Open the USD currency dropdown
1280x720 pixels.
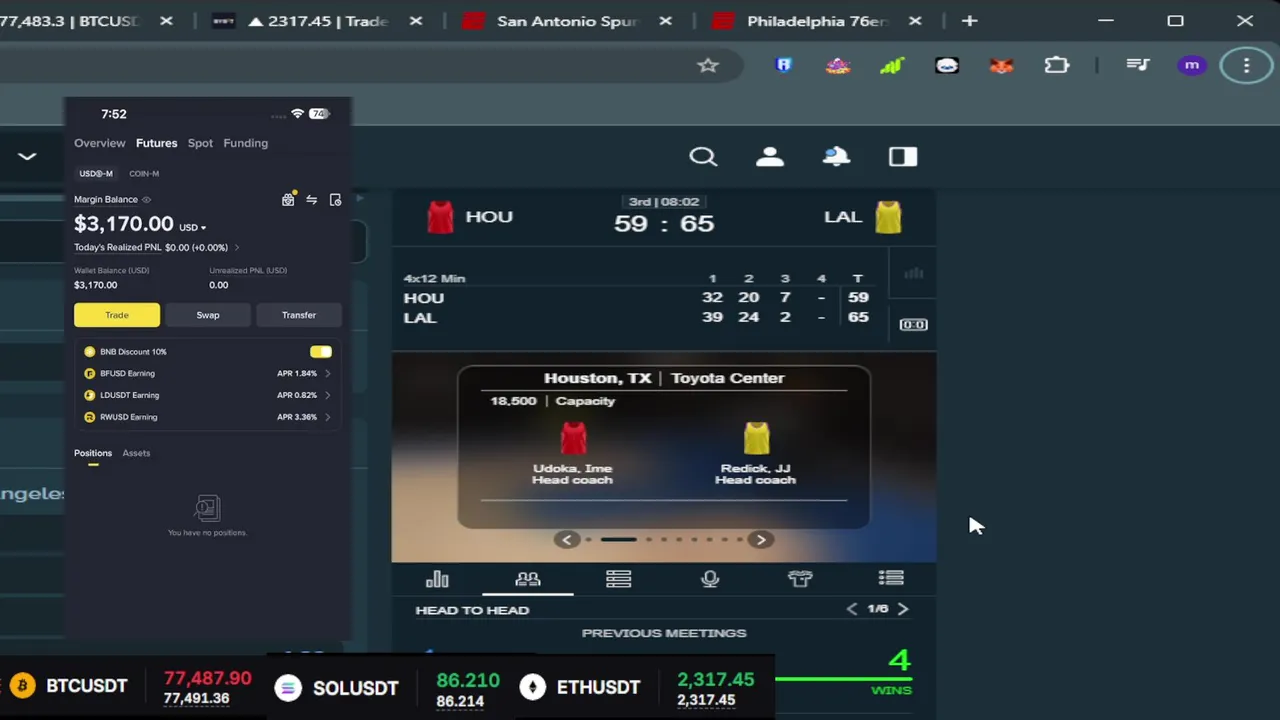192,227
